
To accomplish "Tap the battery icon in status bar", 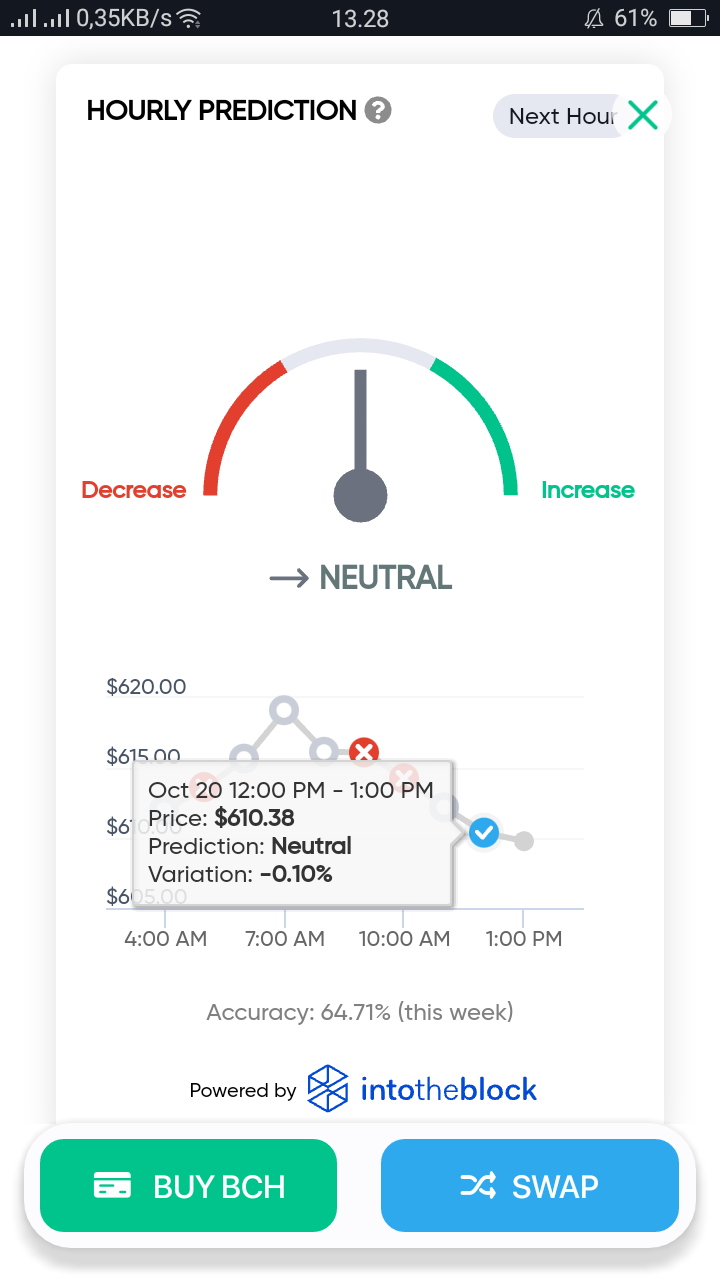I will [688, 18].
